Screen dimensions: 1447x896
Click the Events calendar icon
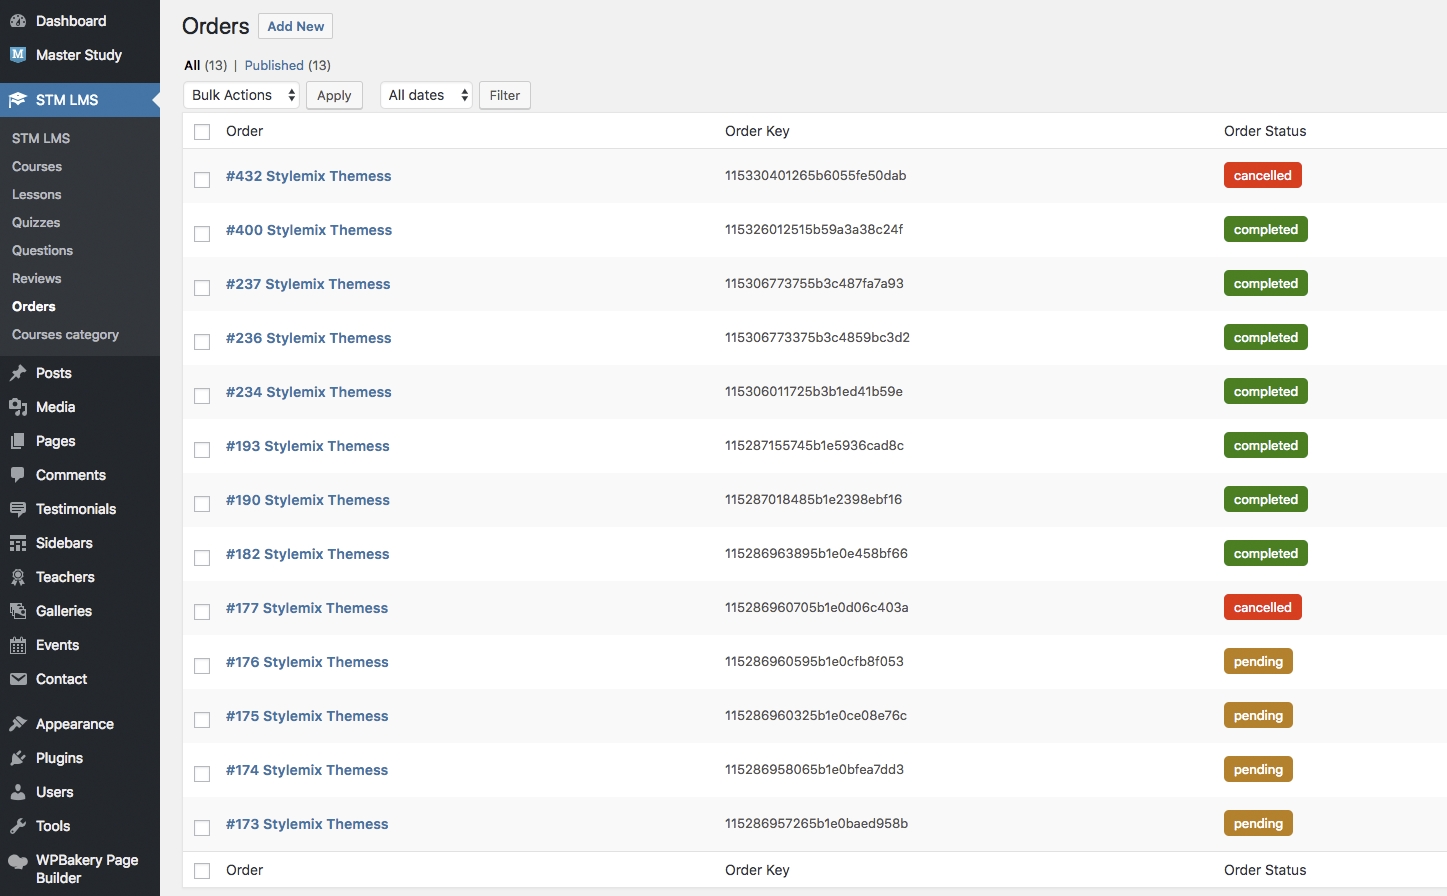18,645
